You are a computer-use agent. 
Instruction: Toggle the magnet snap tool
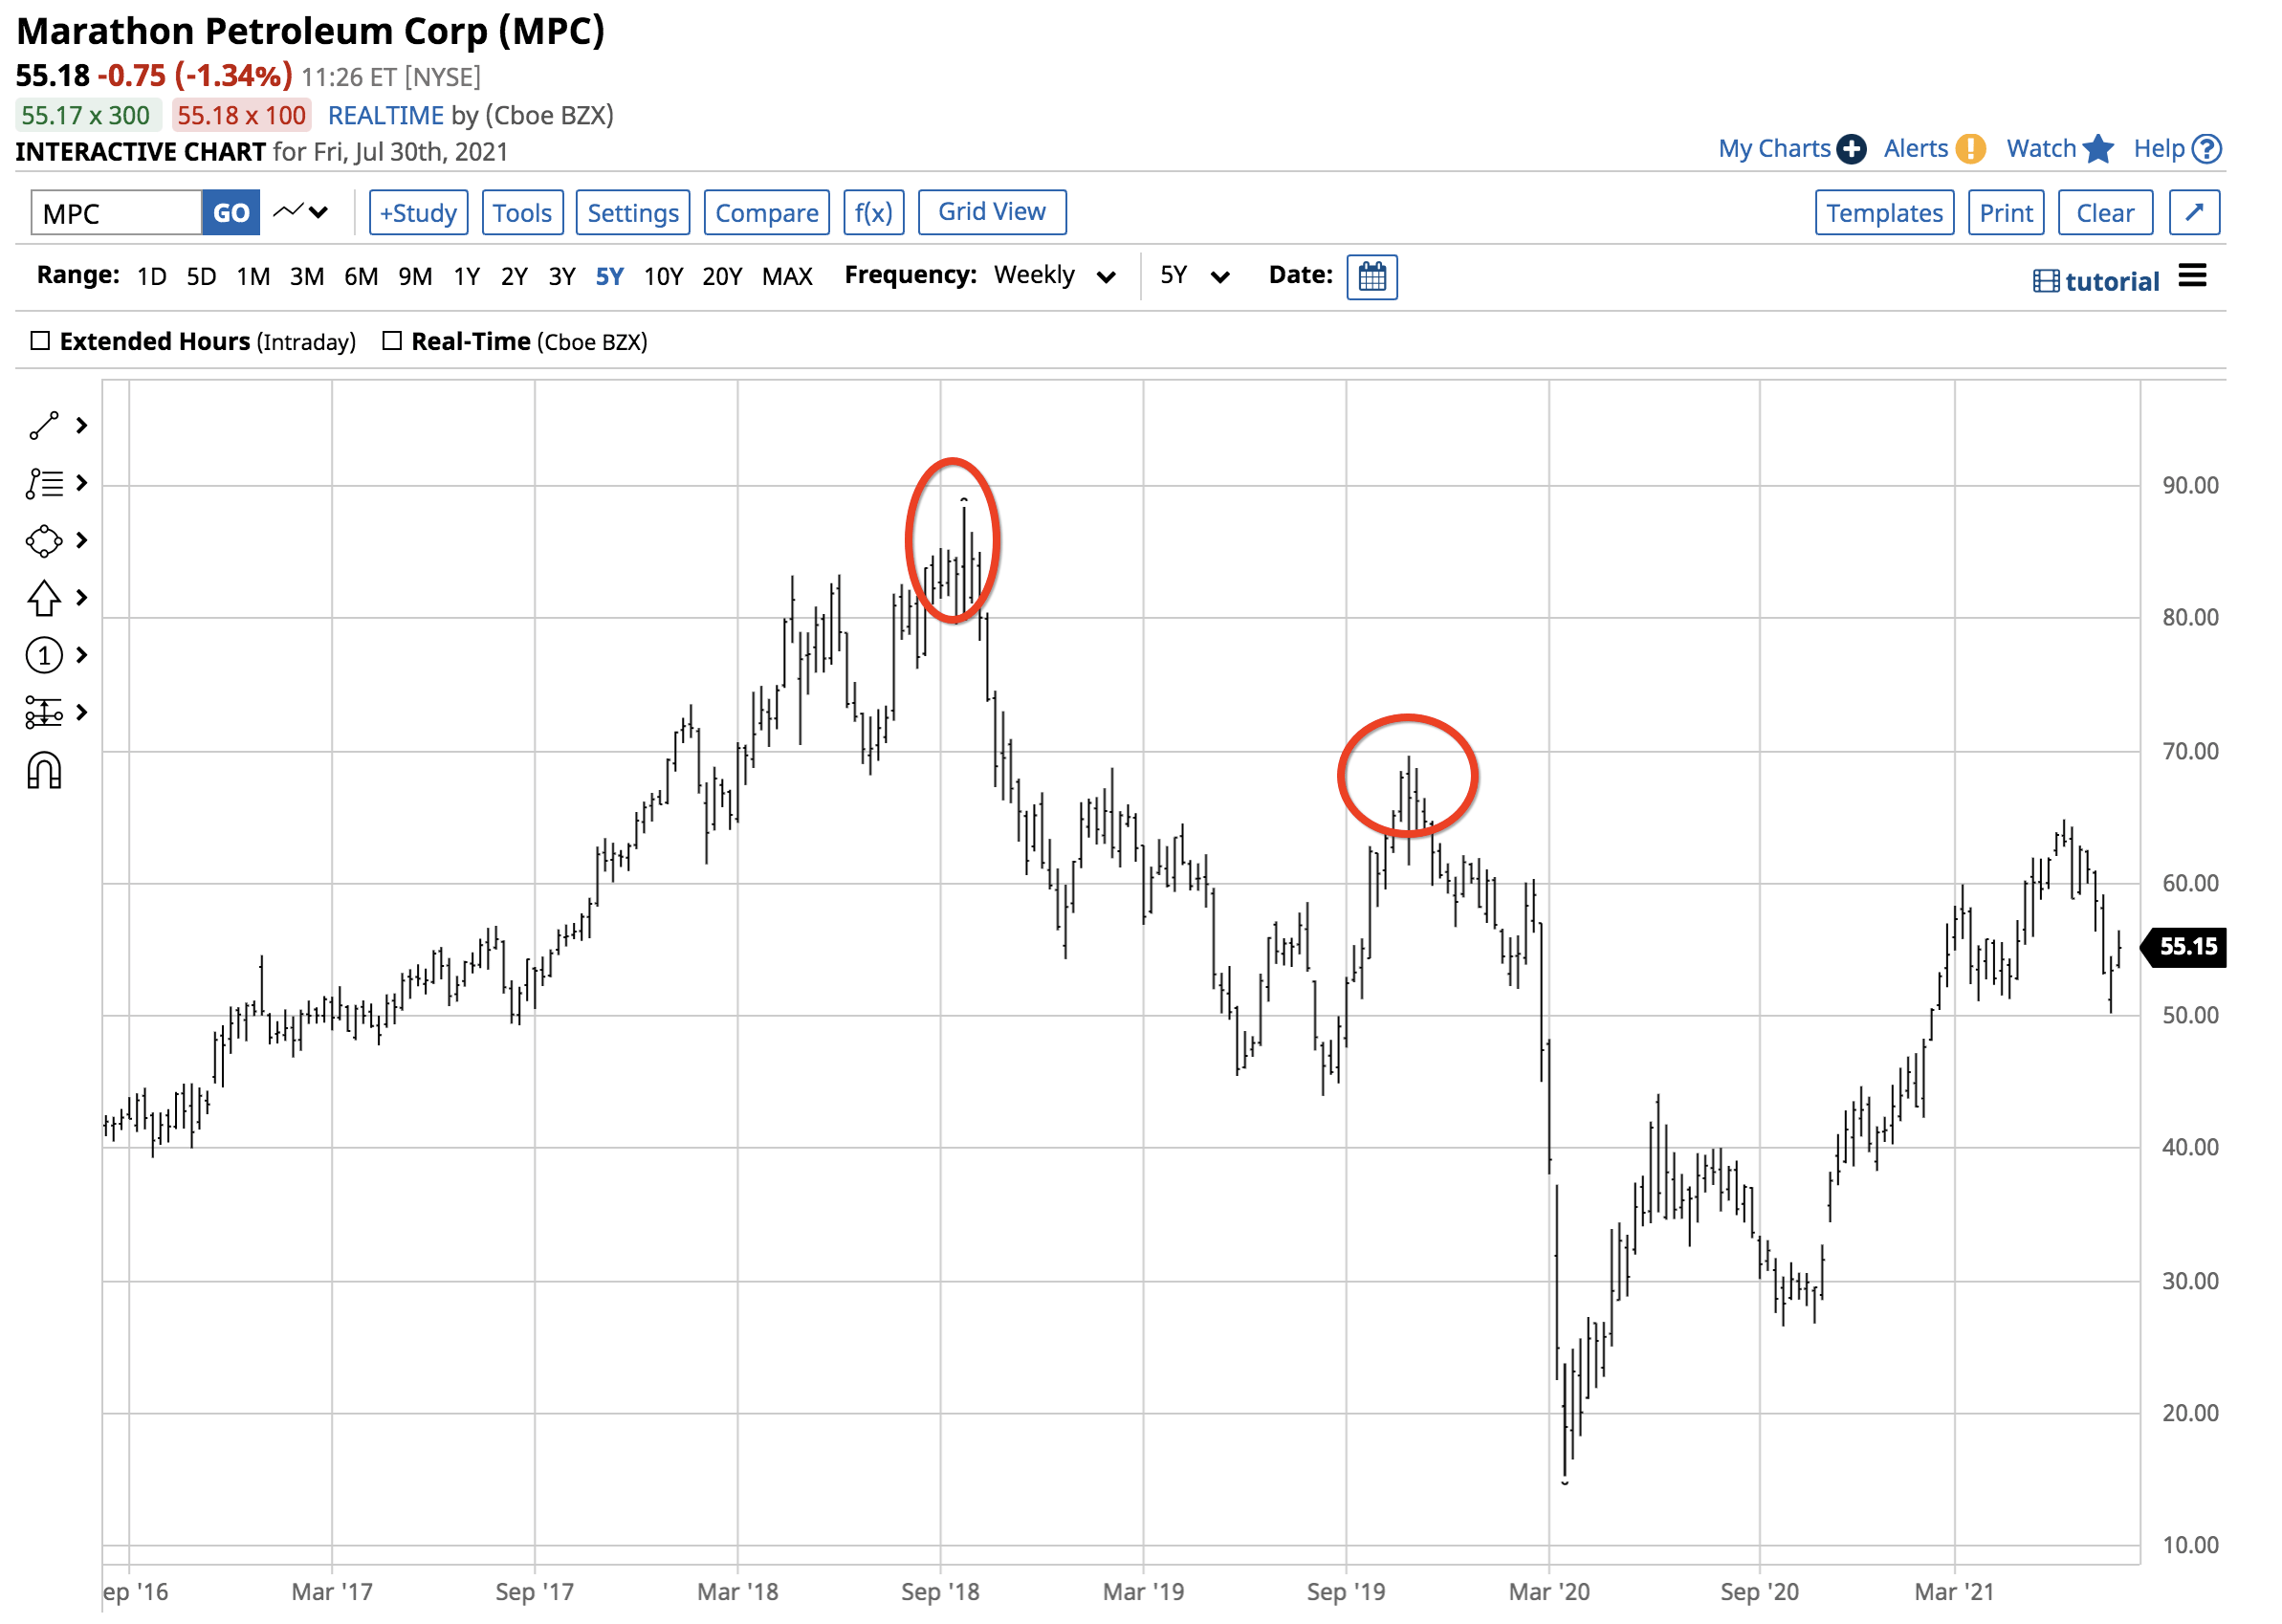[44, 771]
